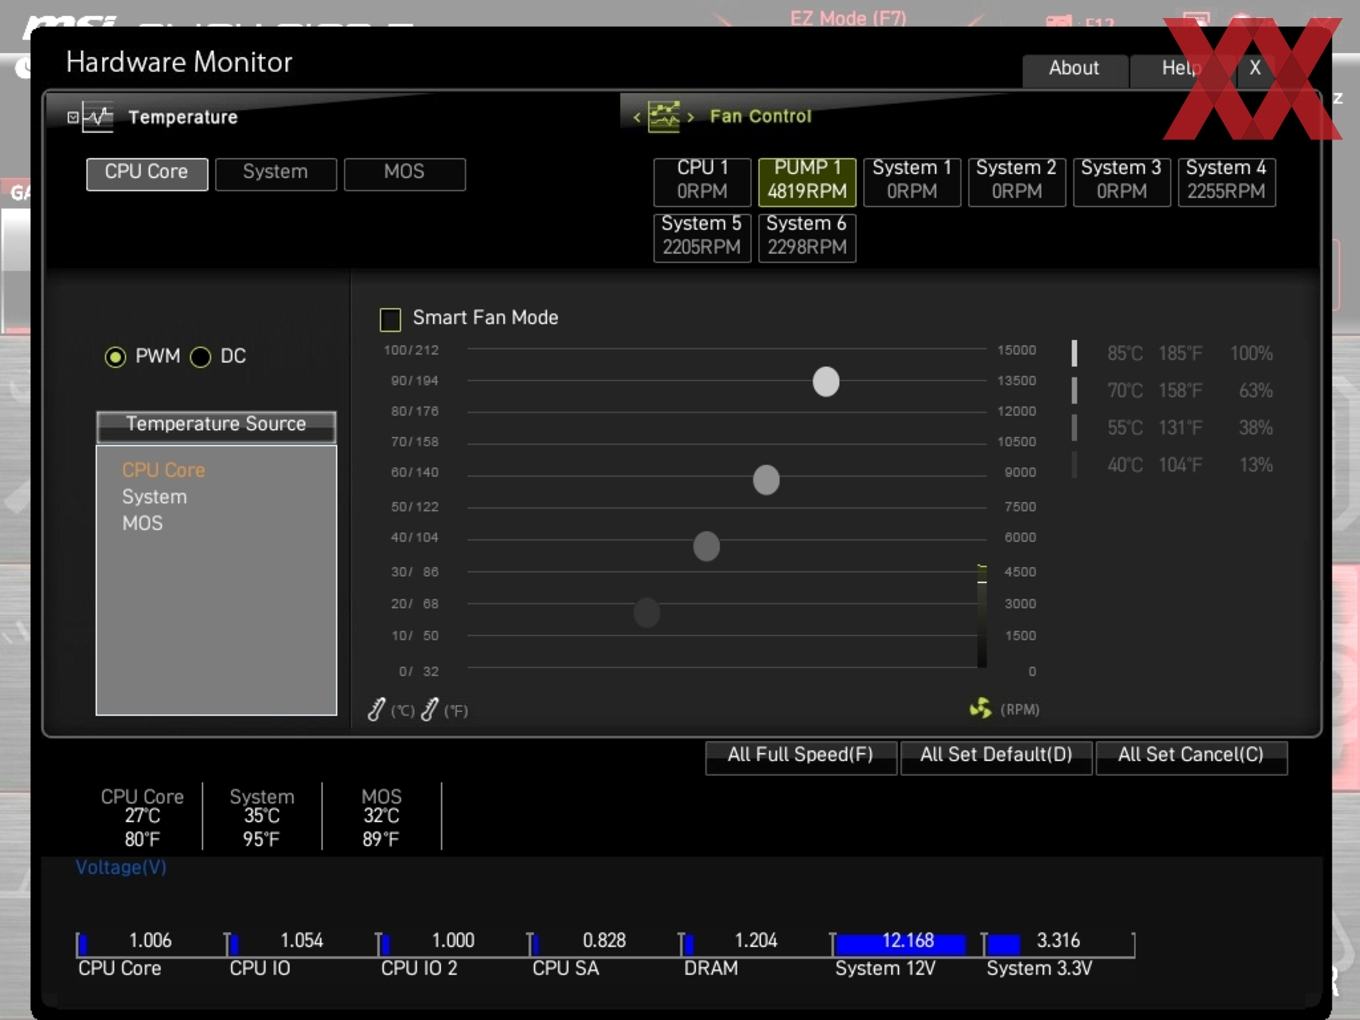1360x1020 pixels.
Task: Select the System 1 fan header
Action: pos(912,181)
